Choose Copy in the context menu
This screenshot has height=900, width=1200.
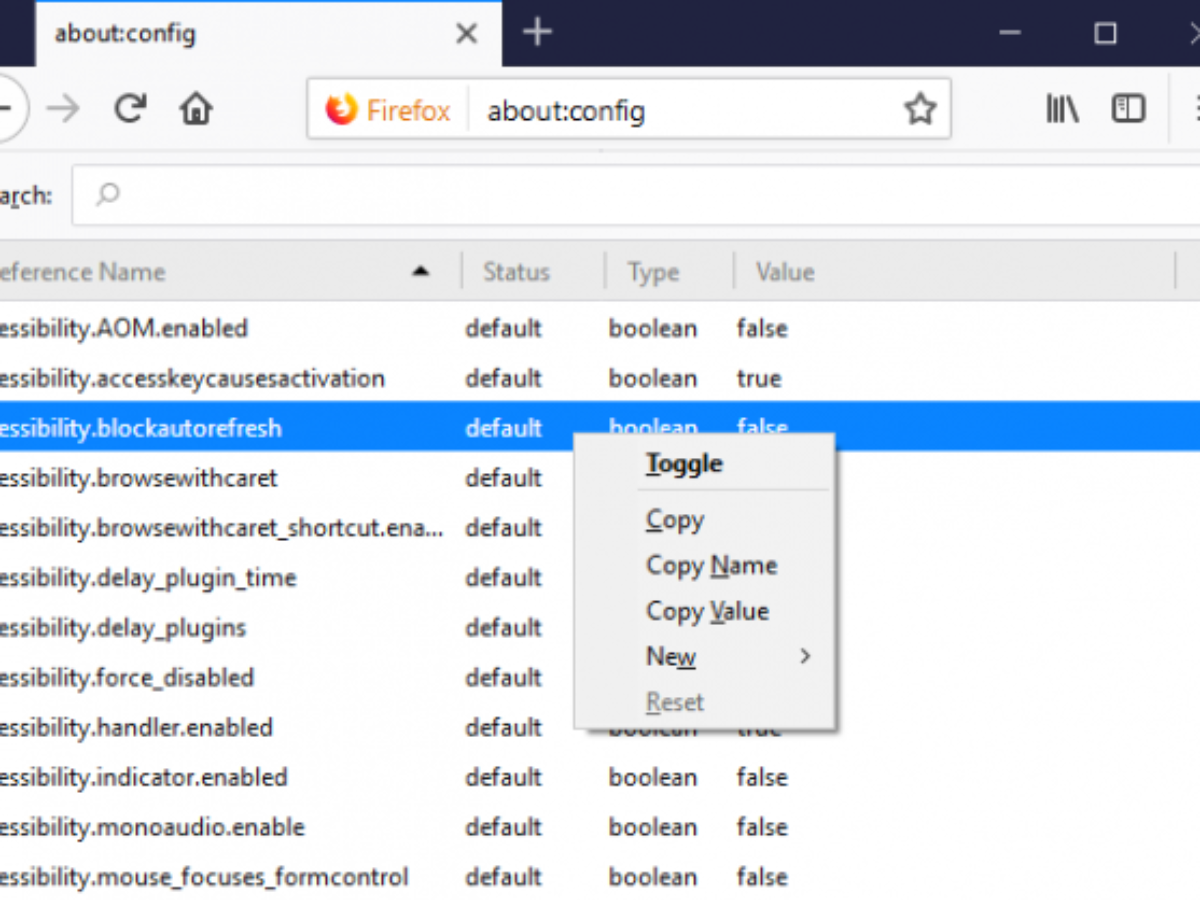pyautogui.click(x=705, y=520)
